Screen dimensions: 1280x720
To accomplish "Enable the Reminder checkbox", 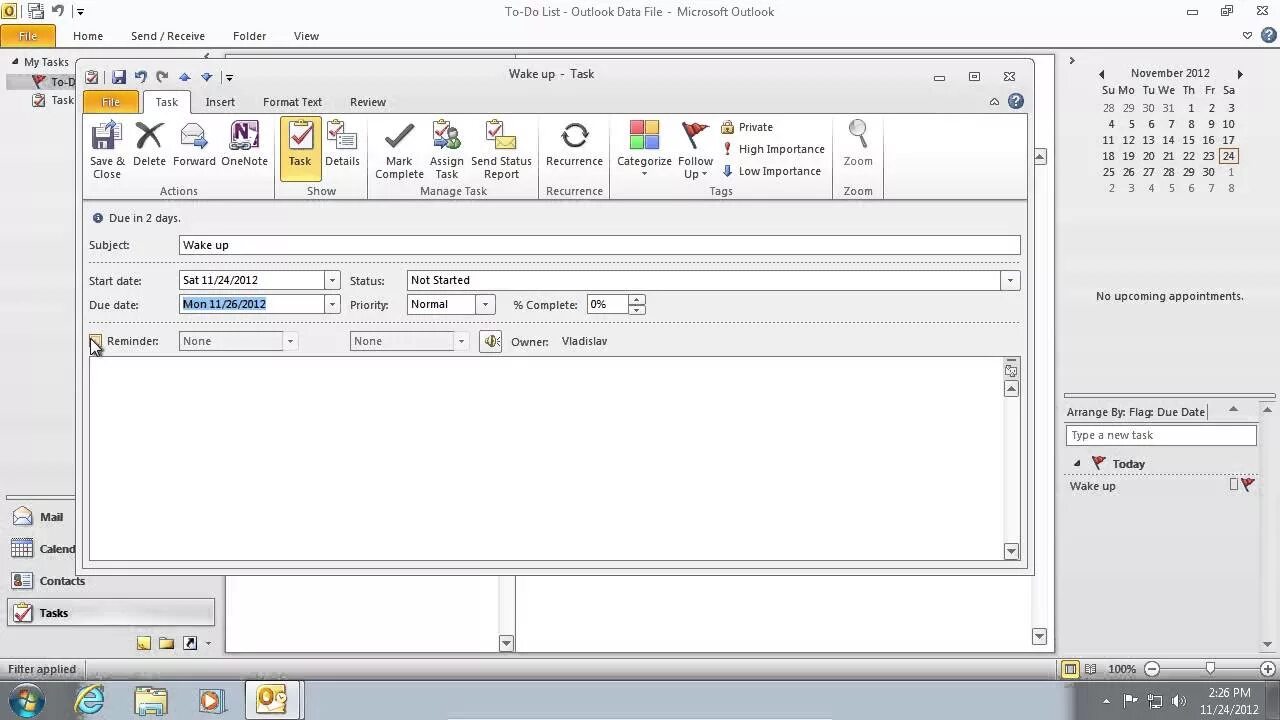I will [x=96, y=341].
